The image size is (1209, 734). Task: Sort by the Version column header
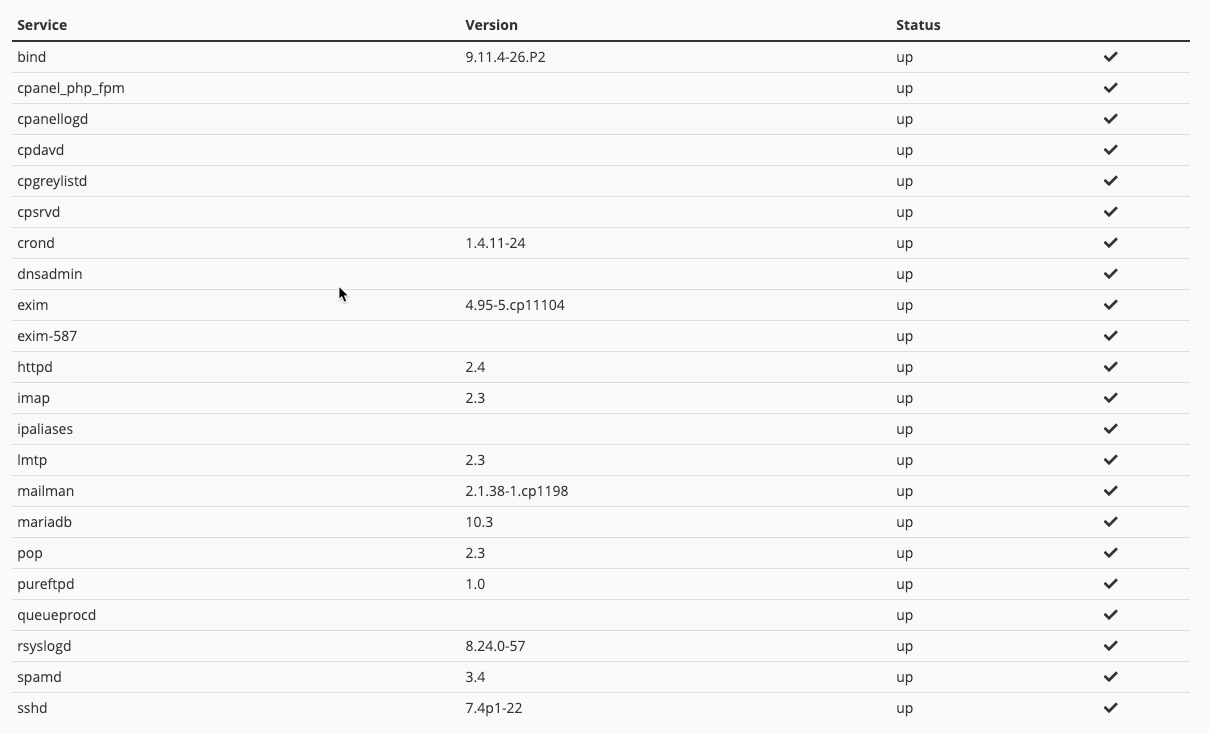[491, 25]
